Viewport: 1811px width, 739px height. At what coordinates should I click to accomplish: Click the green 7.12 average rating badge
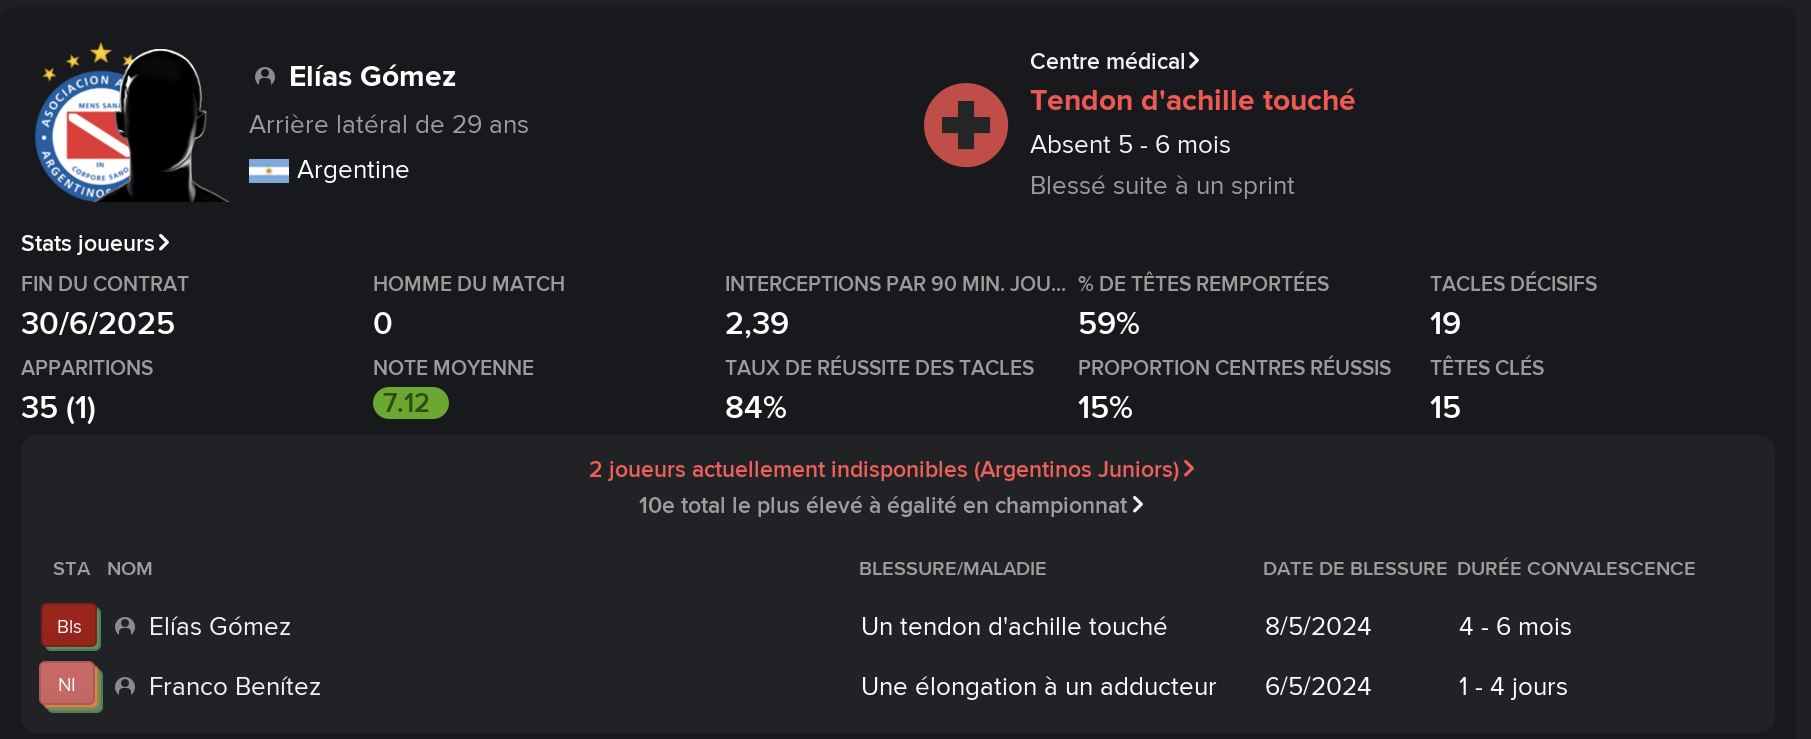(411, 403)
